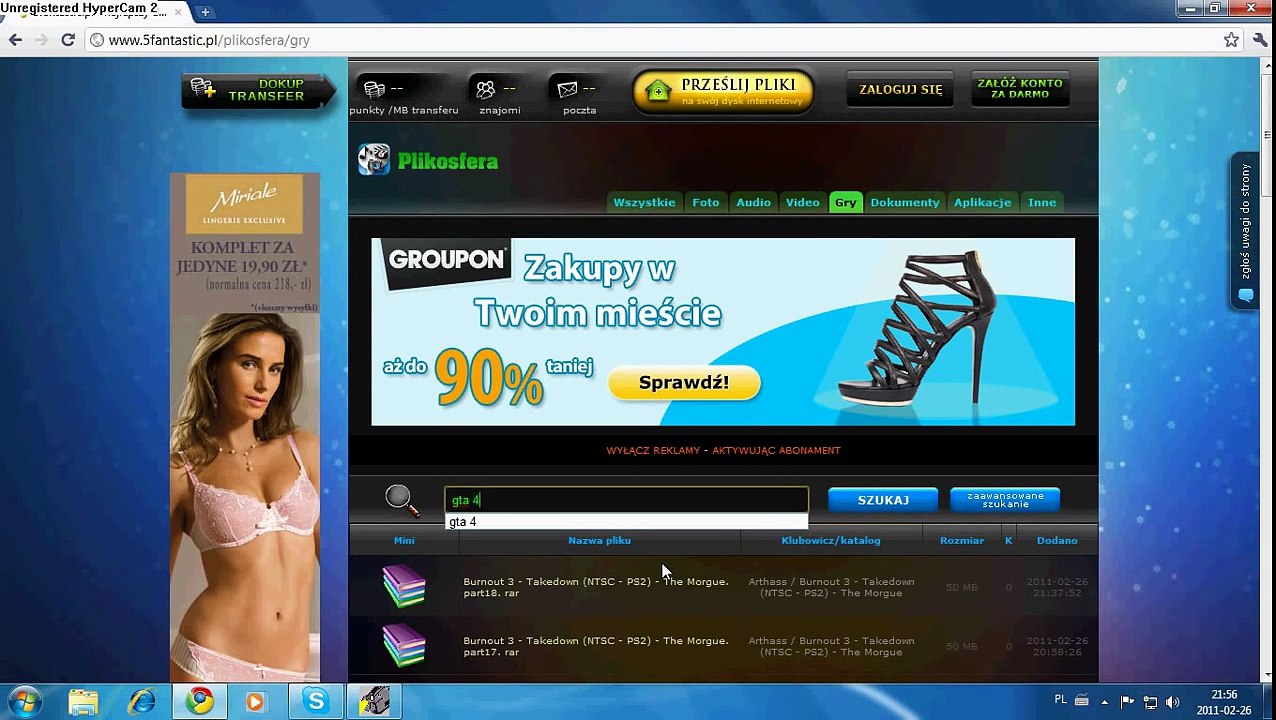1276x720 pixels.
Task: Sort by Dodano column header
Action: (x=1057, y=540)
